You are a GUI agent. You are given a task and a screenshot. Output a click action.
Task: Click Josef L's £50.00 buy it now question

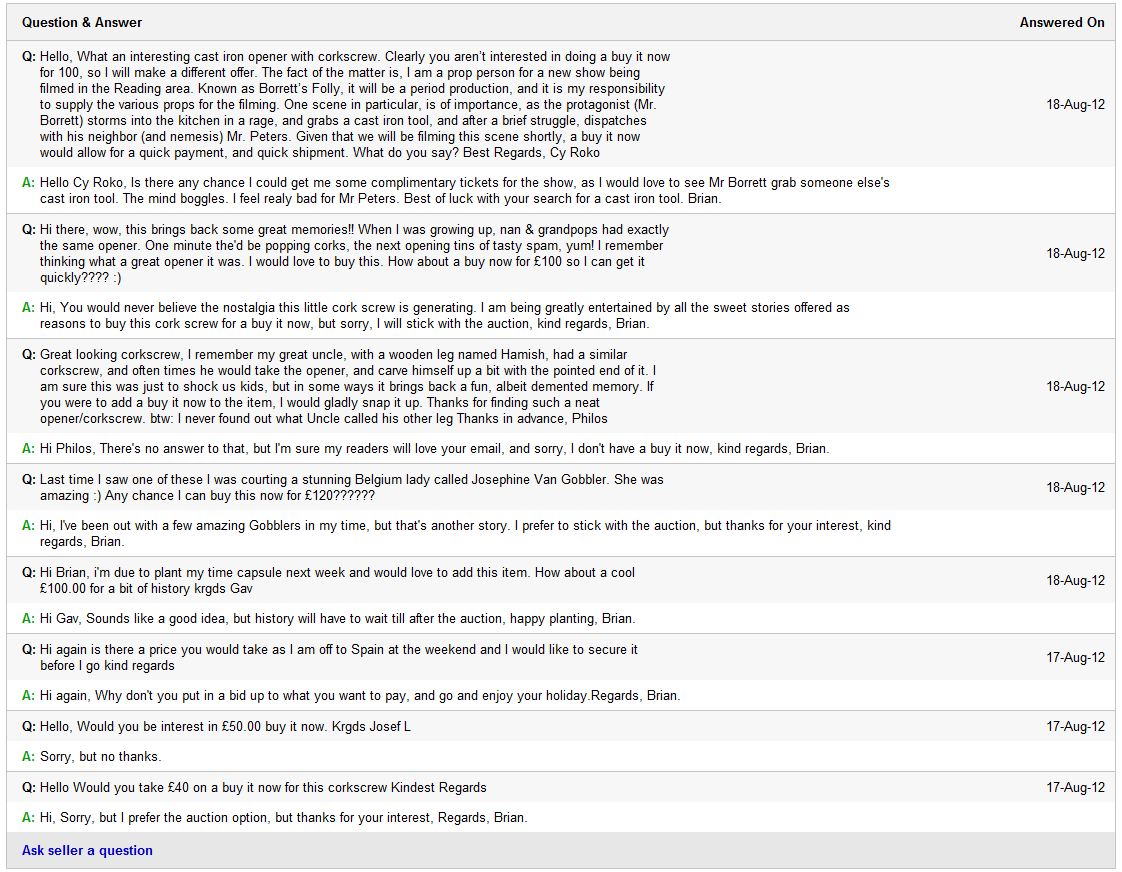tap(225, 726)
